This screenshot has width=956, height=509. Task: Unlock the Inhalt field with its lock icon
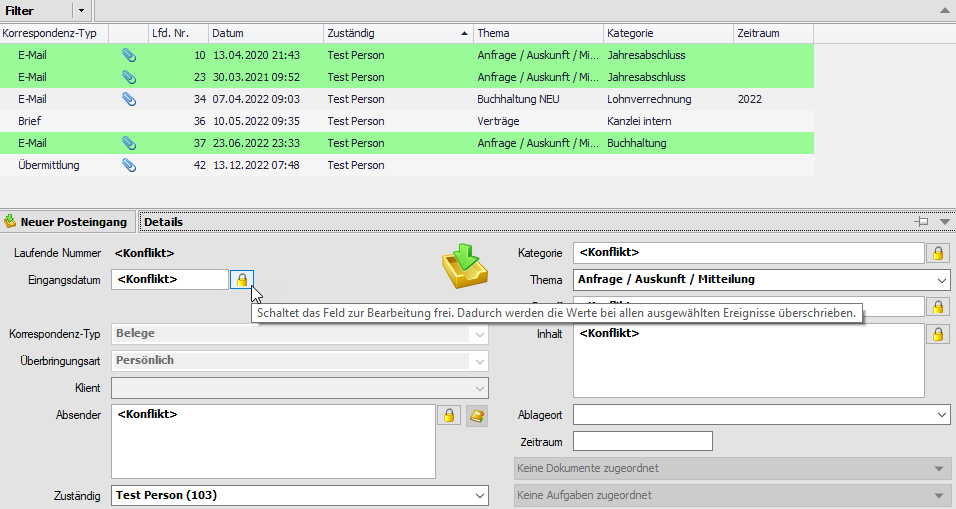click(938, 334)
